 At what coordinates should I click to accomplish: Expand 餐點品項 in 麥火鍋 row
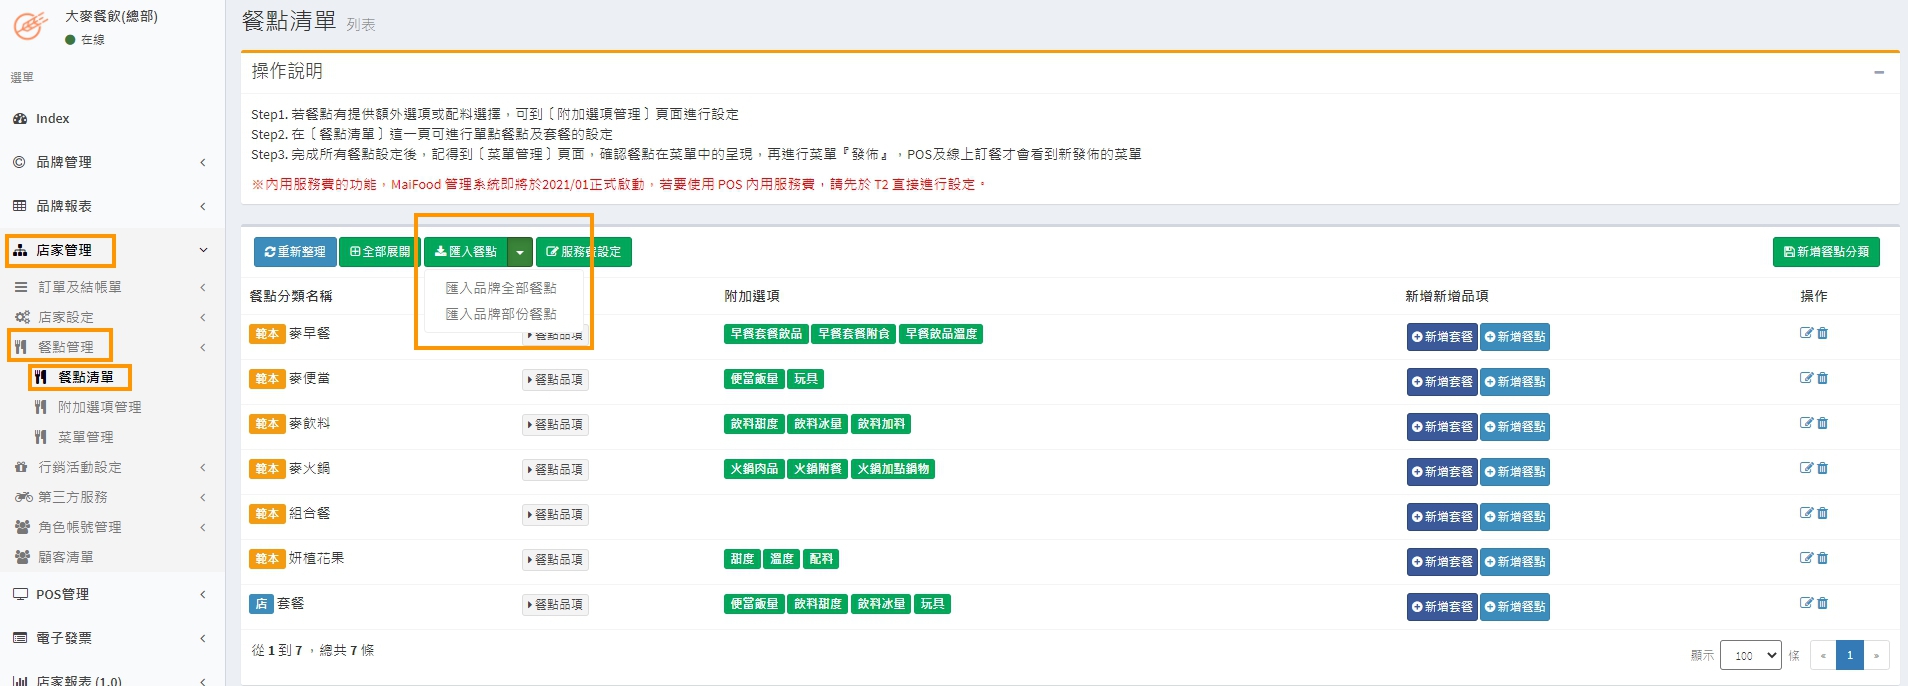tap(555, 470)
